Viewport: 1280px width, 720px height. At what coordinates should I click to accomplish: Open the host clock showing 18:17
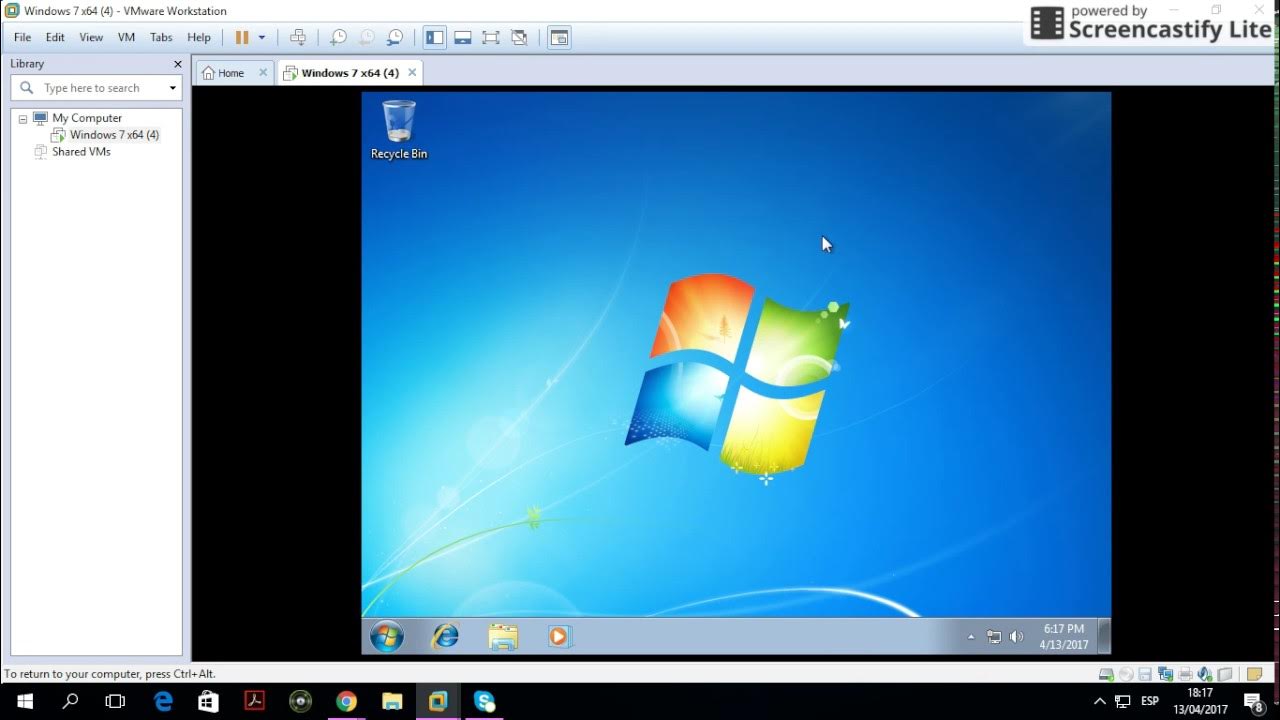pyautogui.click(x=1200, y=701)
